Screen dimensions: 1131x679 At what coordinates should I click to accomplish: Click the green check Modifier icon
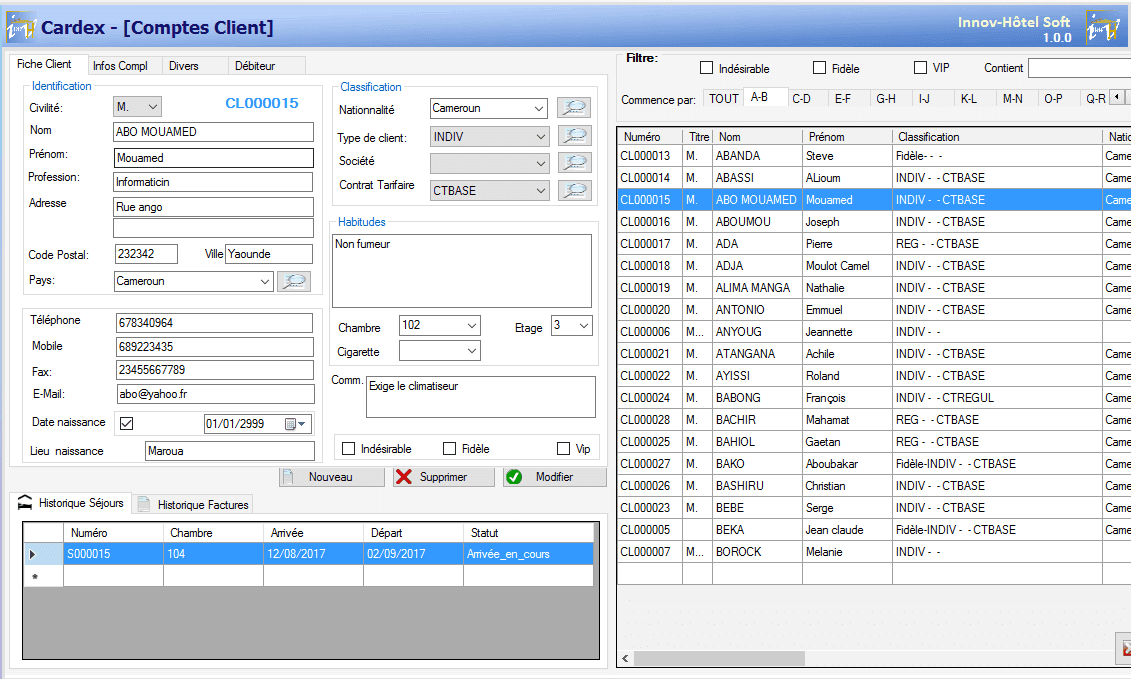[x=516, y=476]
